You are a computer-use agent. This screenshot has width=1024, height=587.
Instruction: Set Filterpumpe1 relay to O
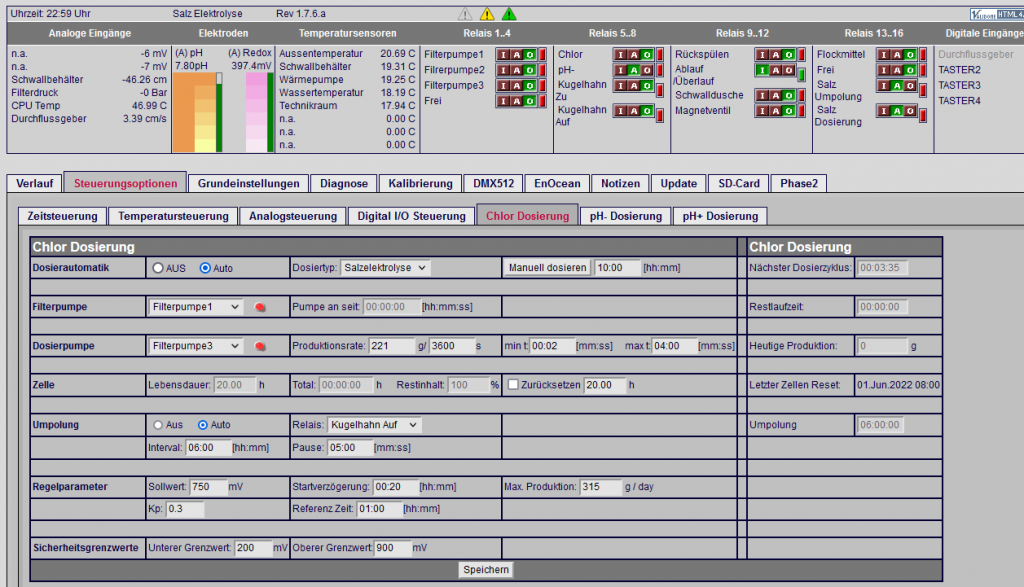click(530, 55)
